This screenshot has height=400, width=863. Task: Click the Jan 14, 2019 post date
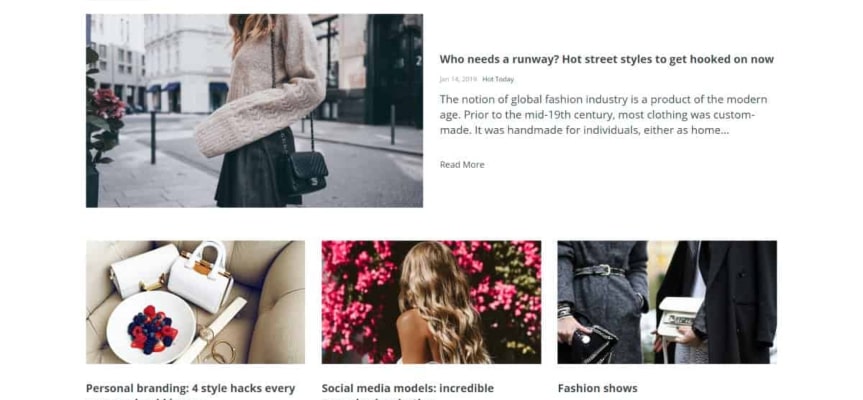click(x=458, y=79)
